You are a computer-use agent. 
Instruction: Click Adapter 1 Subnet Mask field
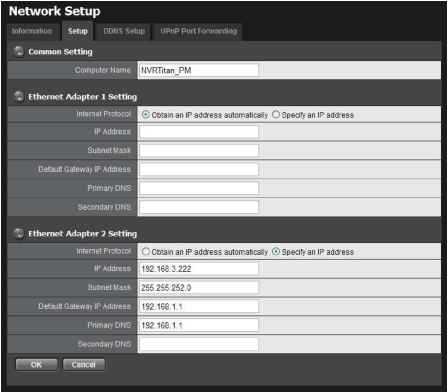(199, 151)
